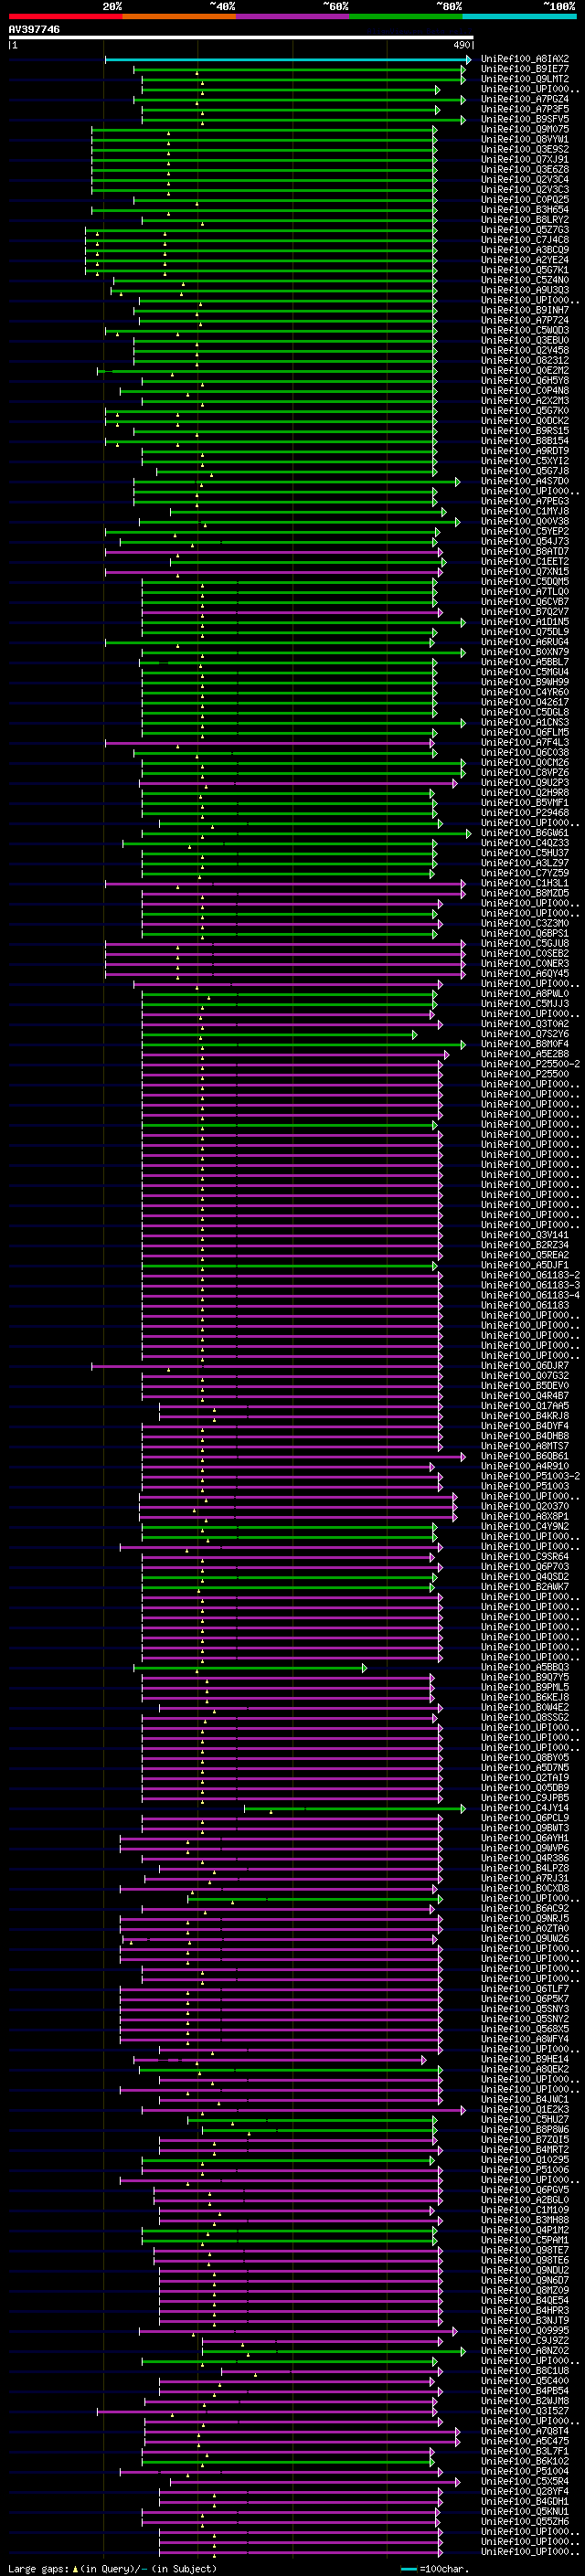Viewport: 585px width, 2576px height.
Task: Select hit UniRef100_Q9M075
Action: pyautogui.click(x=525, y=129)
